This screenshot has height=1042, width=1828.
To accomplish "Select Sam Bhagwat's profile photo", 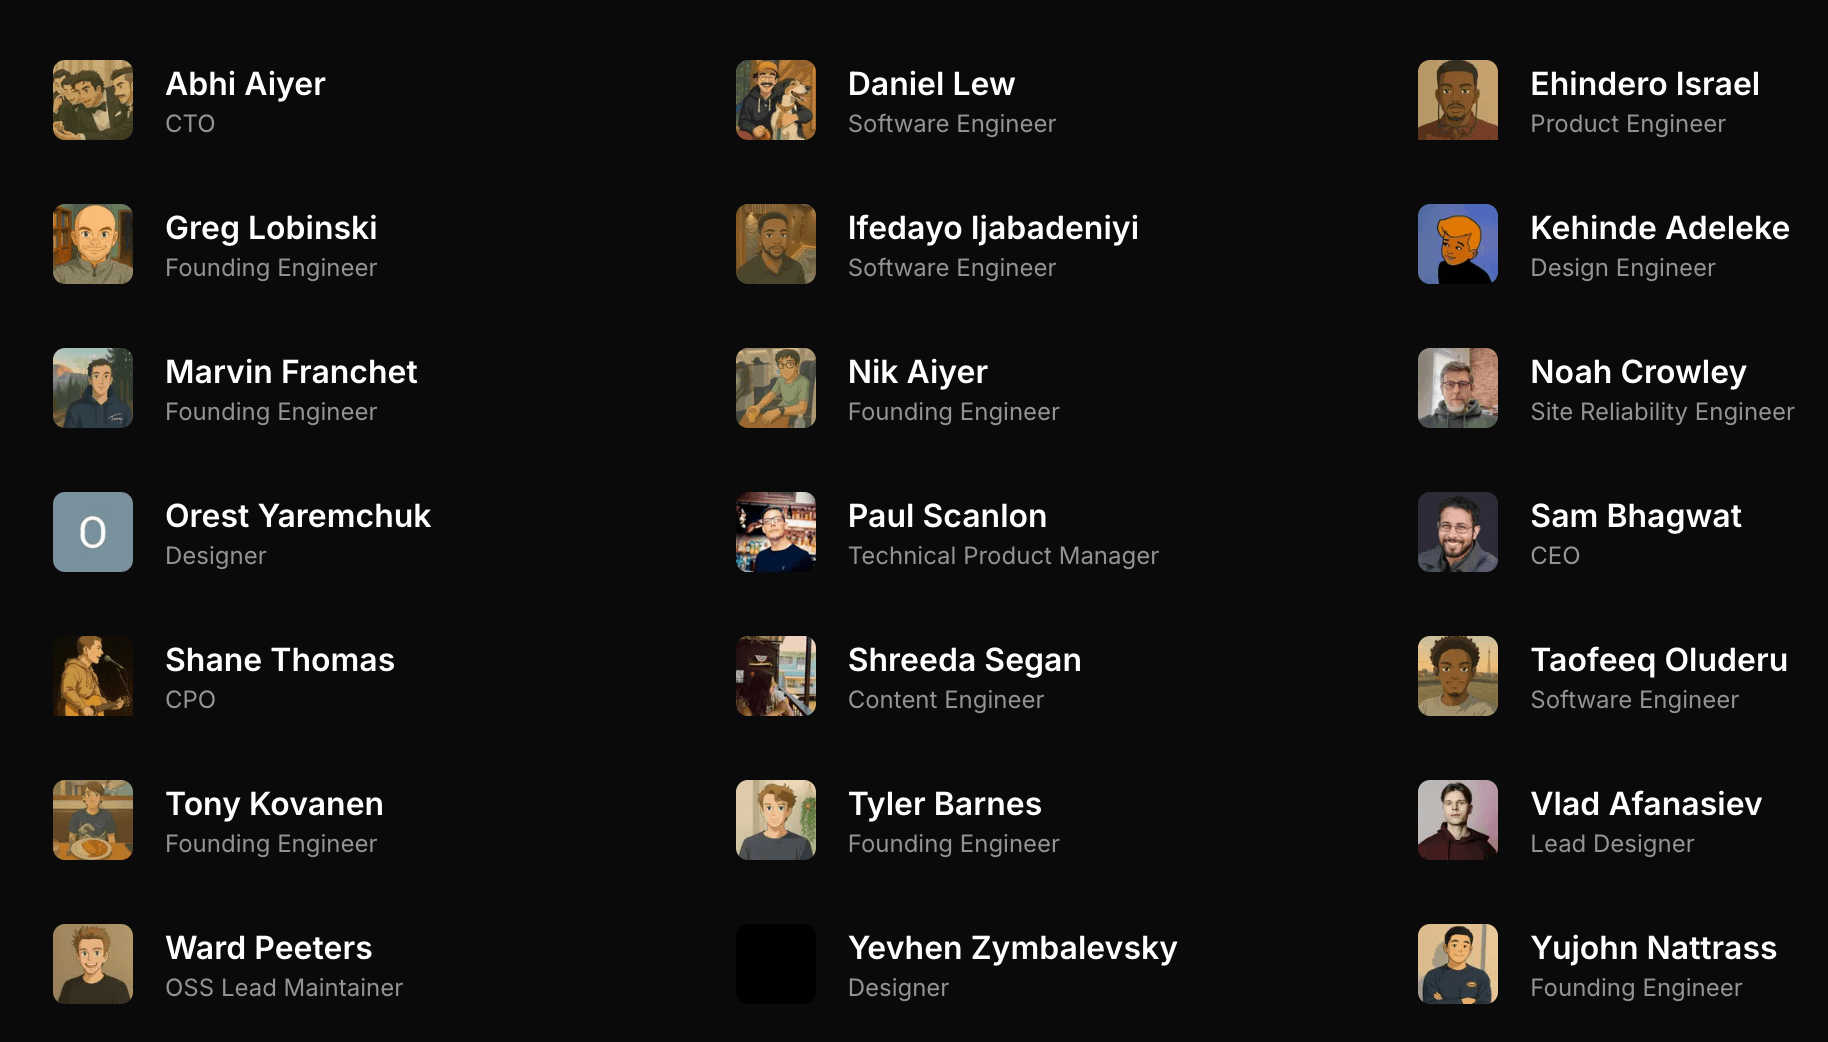I will (x=1458, y=532).
